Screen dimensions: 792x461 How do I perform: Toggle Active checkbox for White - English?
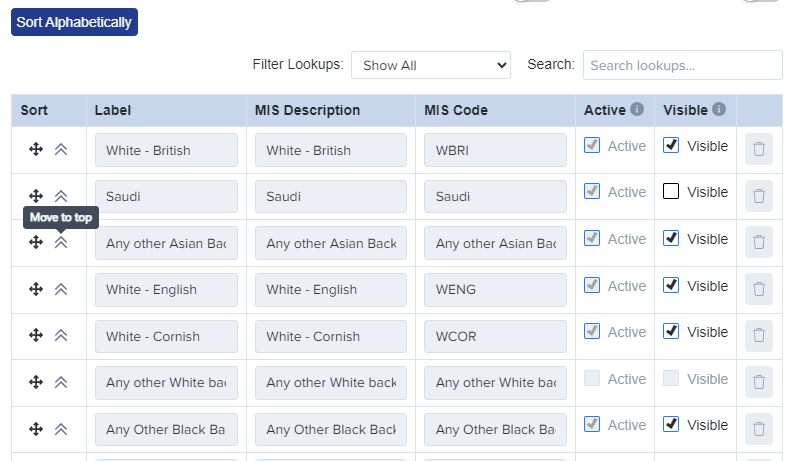point(592,285)
